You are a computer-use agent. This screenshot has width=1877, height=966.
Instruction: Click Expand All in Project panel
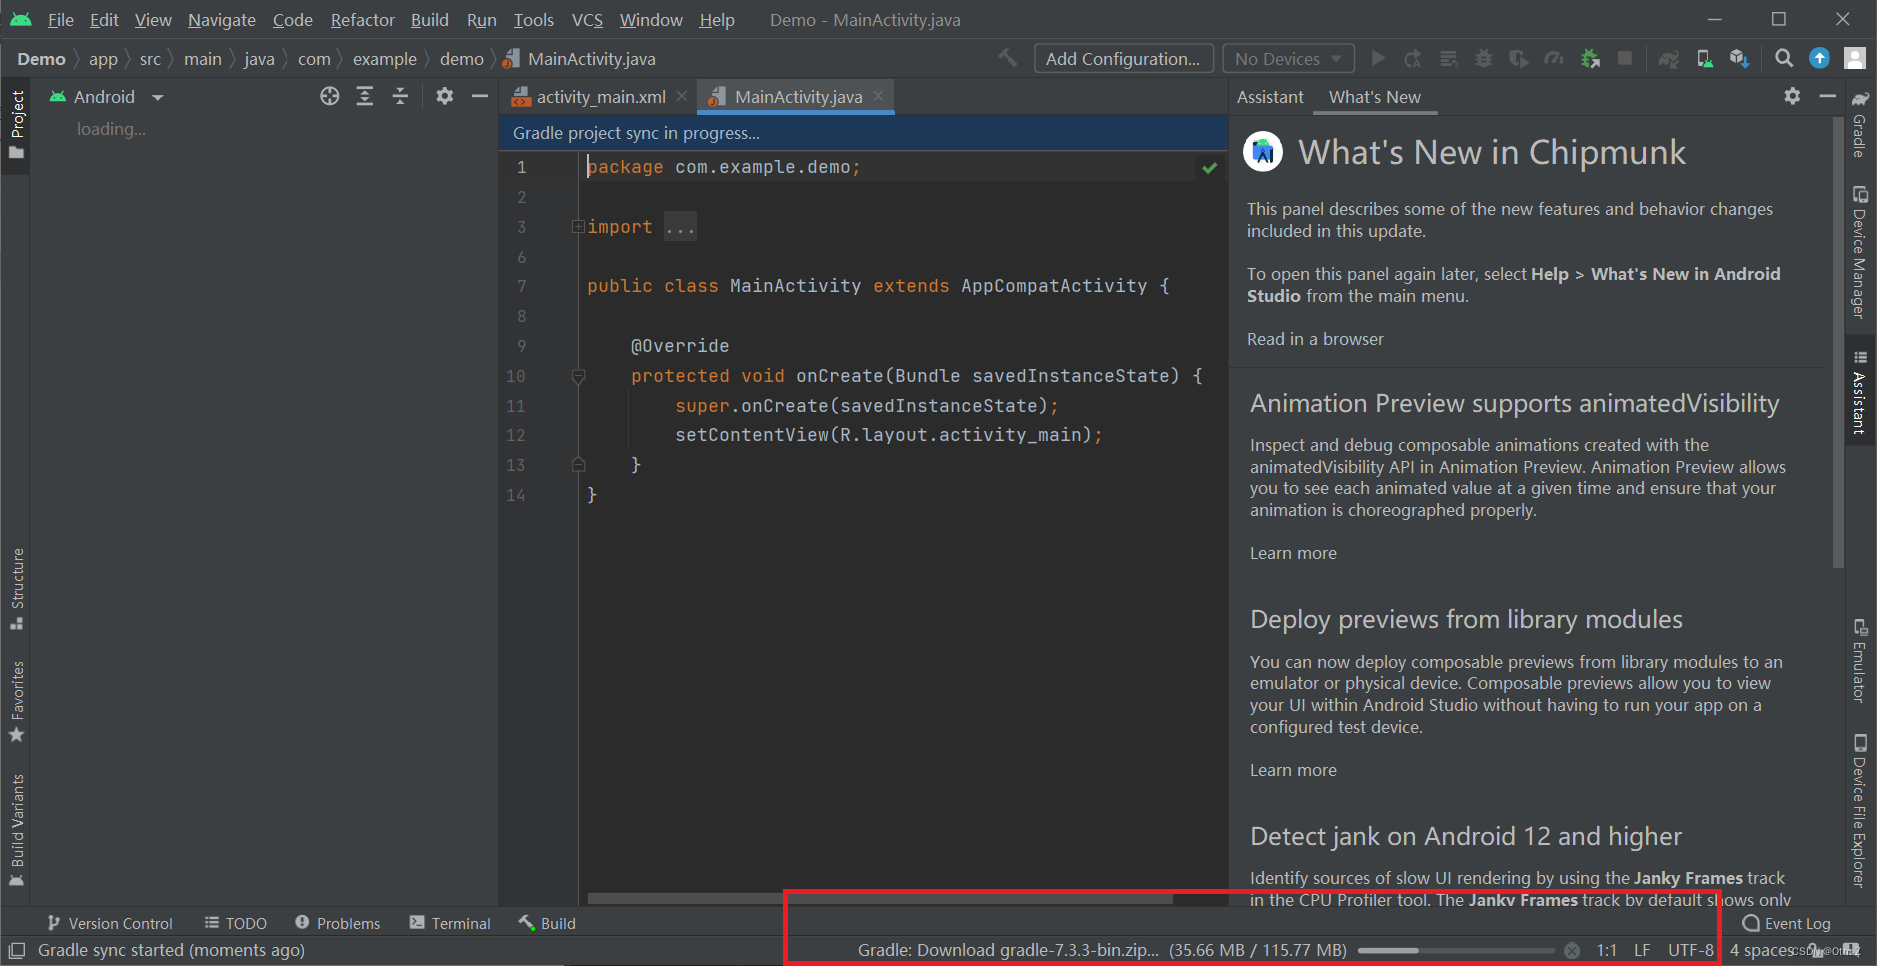click(x=365, y=96)
